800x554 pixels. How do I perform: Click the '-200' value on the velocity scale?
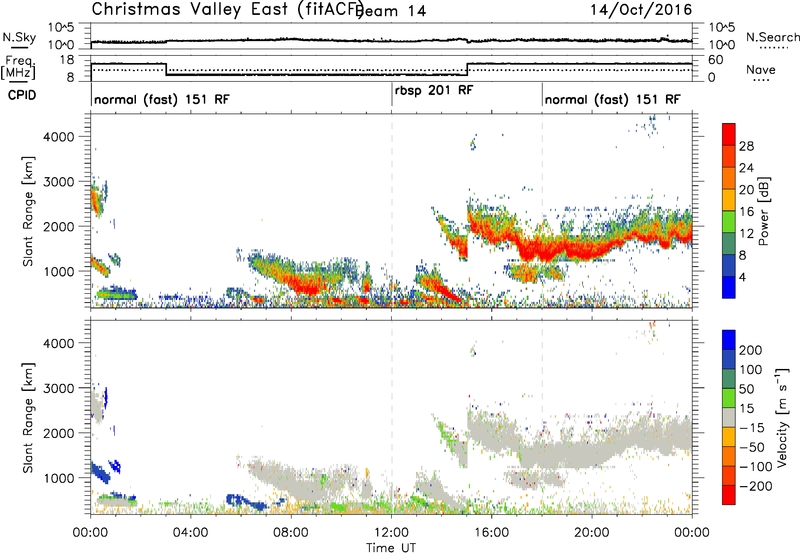point(757,486)
